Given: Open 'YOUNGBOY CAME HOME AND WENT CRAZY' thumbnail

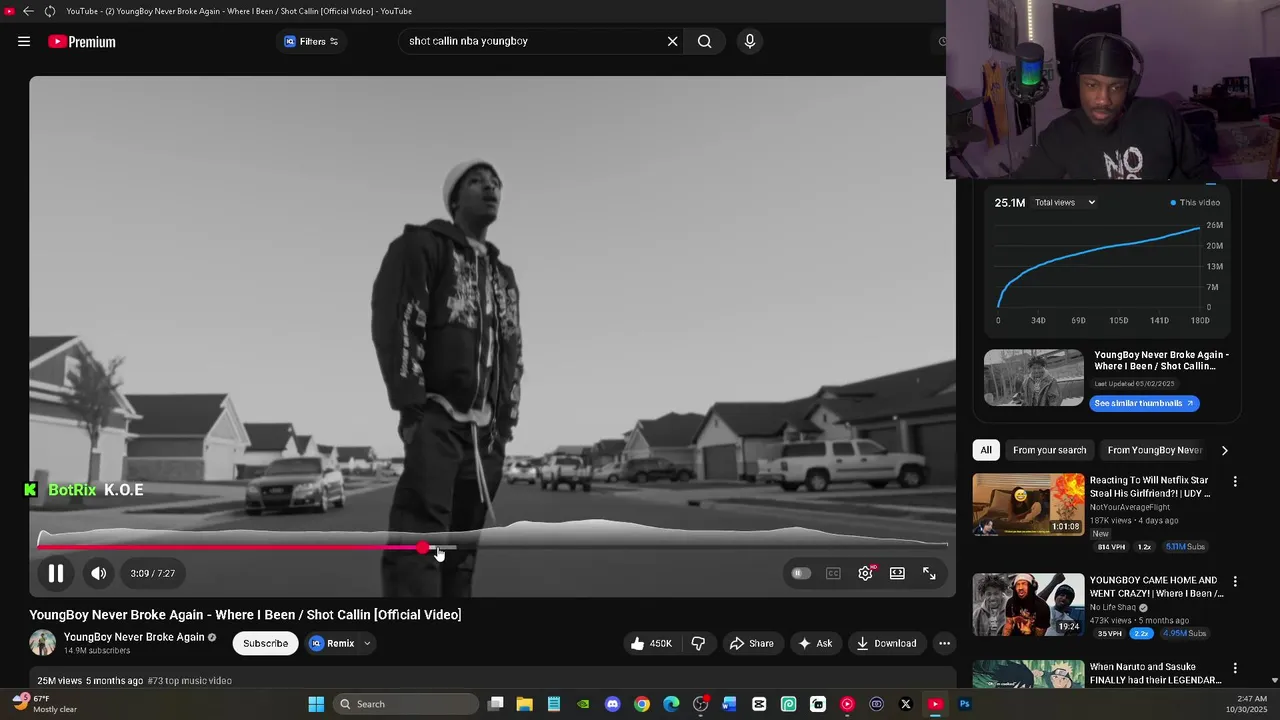Looking at the screenshot, I should tap(1028, 604).
